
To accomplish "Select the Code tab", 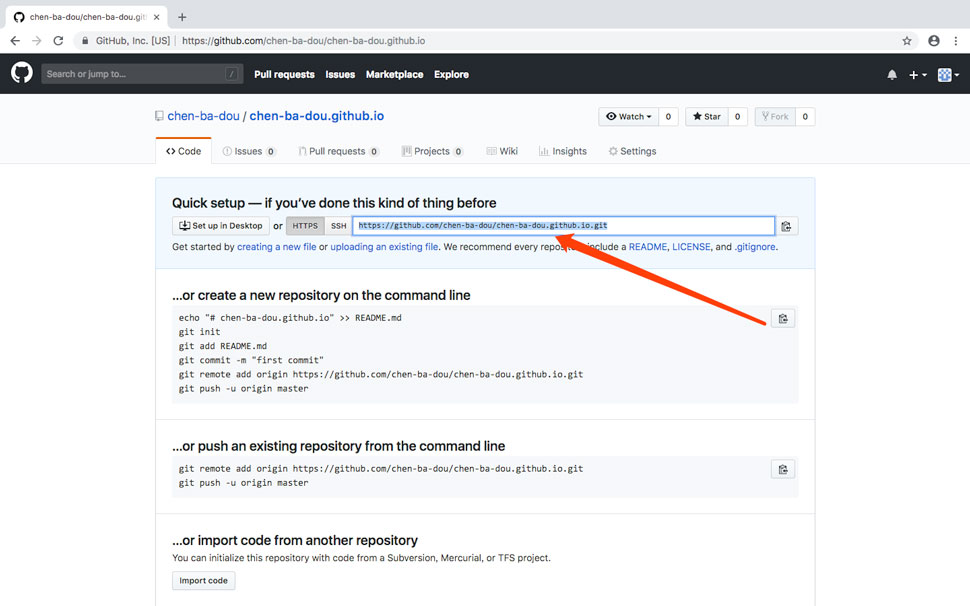I will 184,152.
